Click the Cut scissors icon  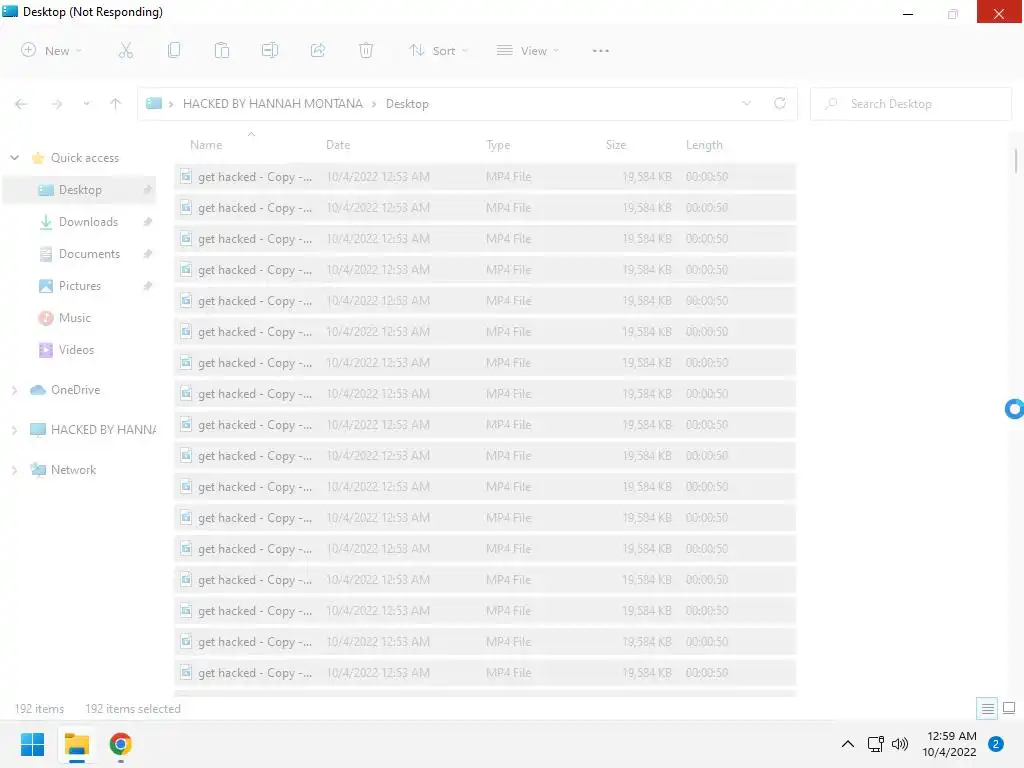[125, 50]
